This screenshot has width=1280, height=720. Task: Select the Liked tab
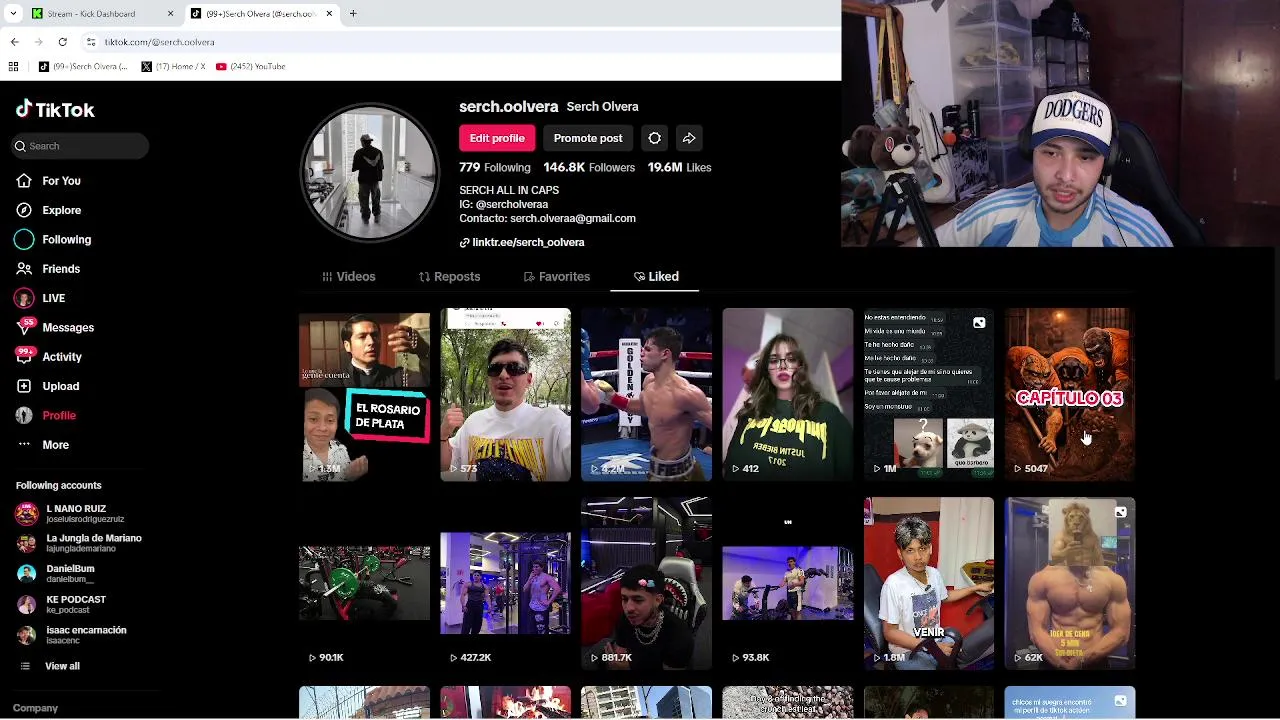click(x=655, y=277)
